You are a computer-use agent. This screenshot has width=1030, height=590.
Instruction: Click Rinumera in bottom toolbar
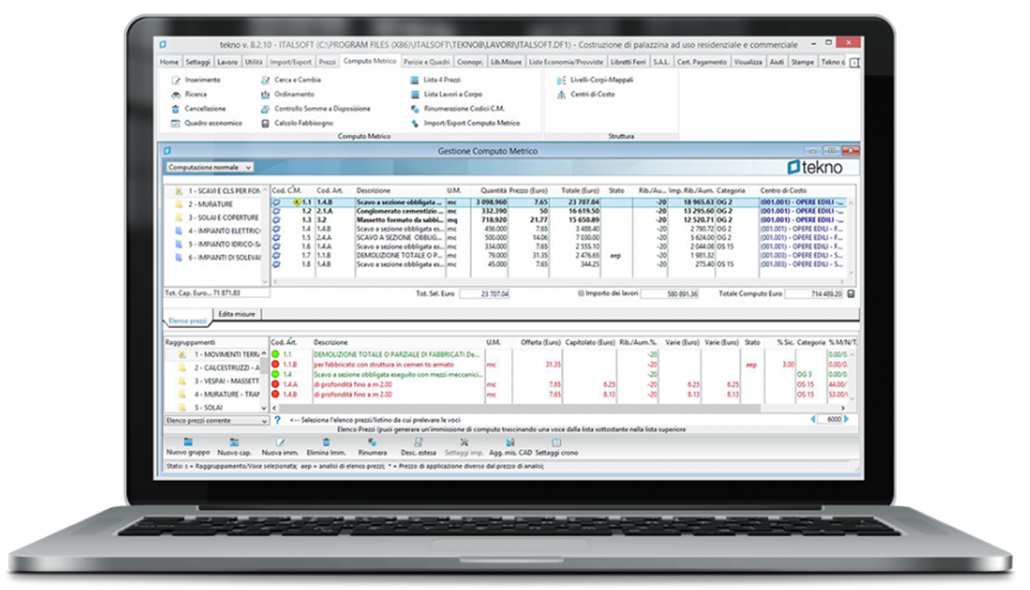tap(372, 447)
